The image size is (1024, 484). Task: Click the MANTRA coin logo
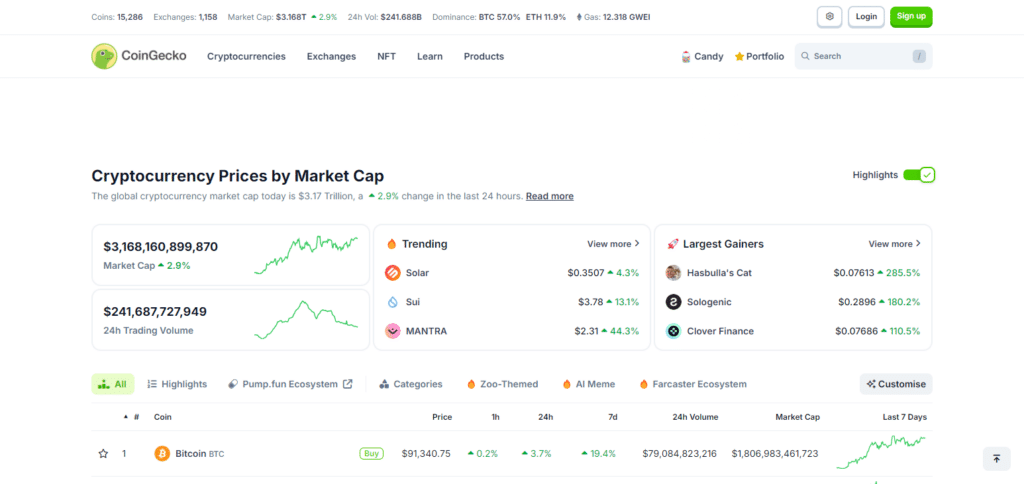(x=392, y=331)
